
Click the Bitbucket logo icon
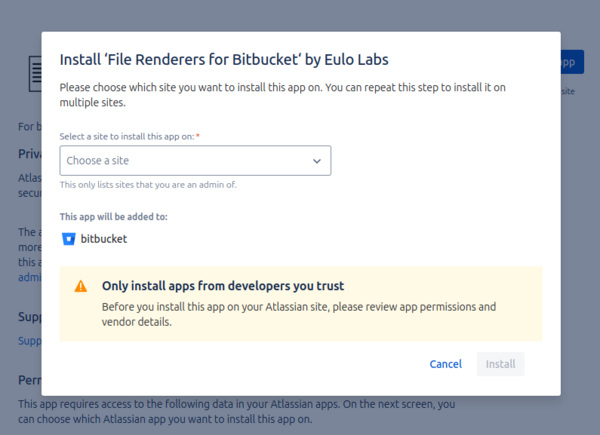click(68, 239)
